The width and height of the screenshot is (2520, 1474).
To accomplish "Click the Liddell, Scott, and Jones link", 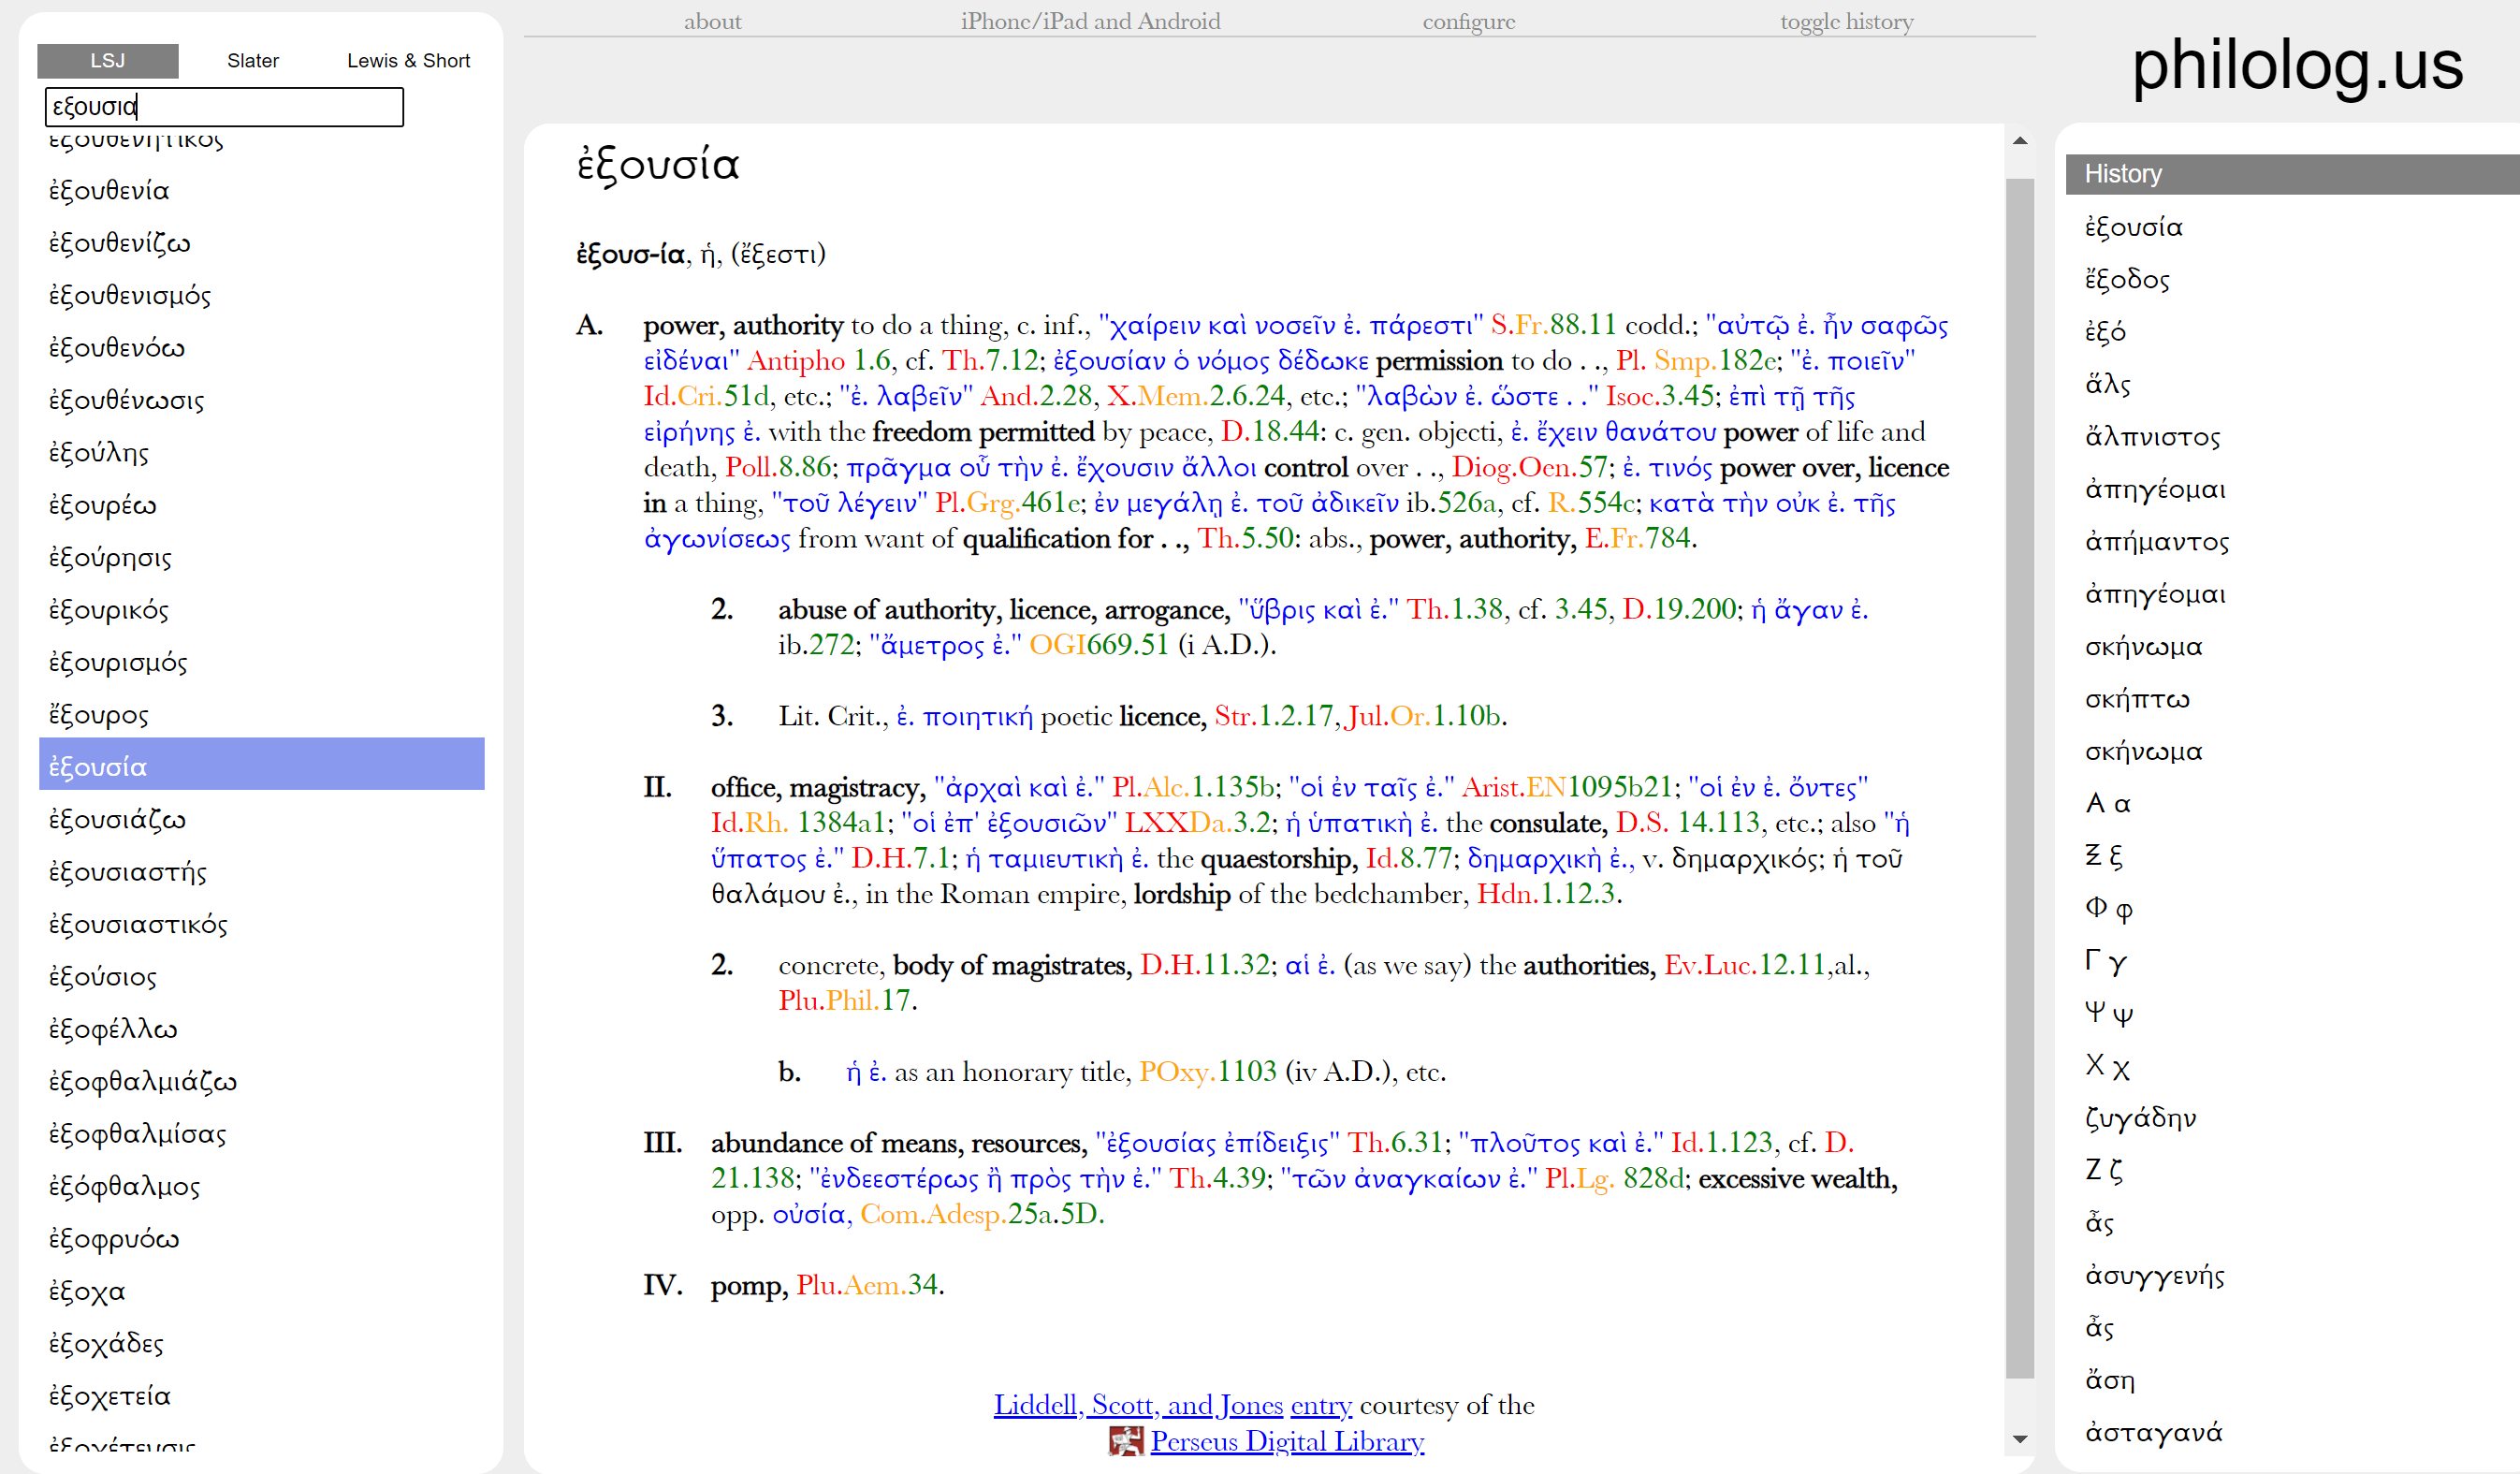I will click(1137, 1405).
